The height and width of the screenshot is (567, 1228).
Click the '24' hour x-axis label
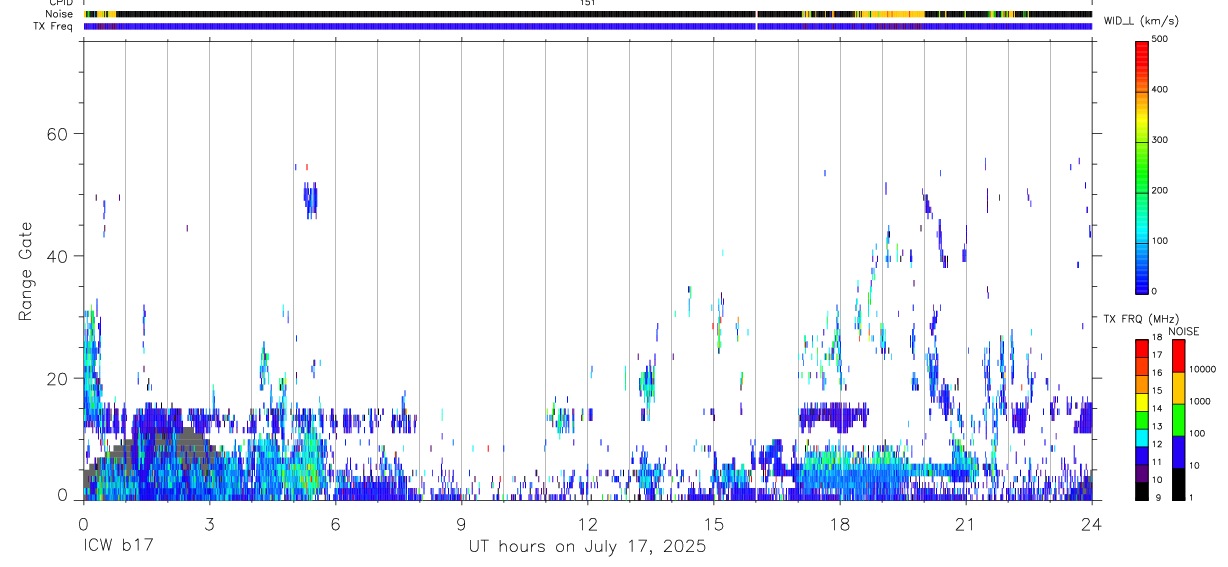(x=1091, y=524)
